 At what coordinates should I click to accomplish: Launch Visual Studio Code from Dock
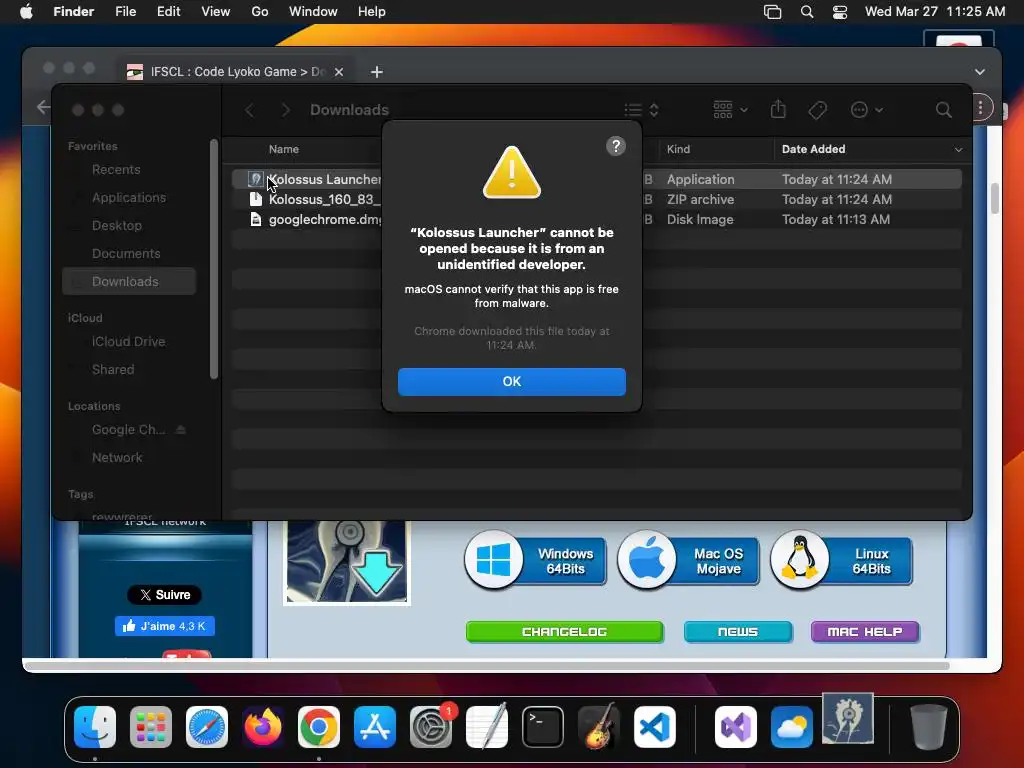tap(654, 727)
